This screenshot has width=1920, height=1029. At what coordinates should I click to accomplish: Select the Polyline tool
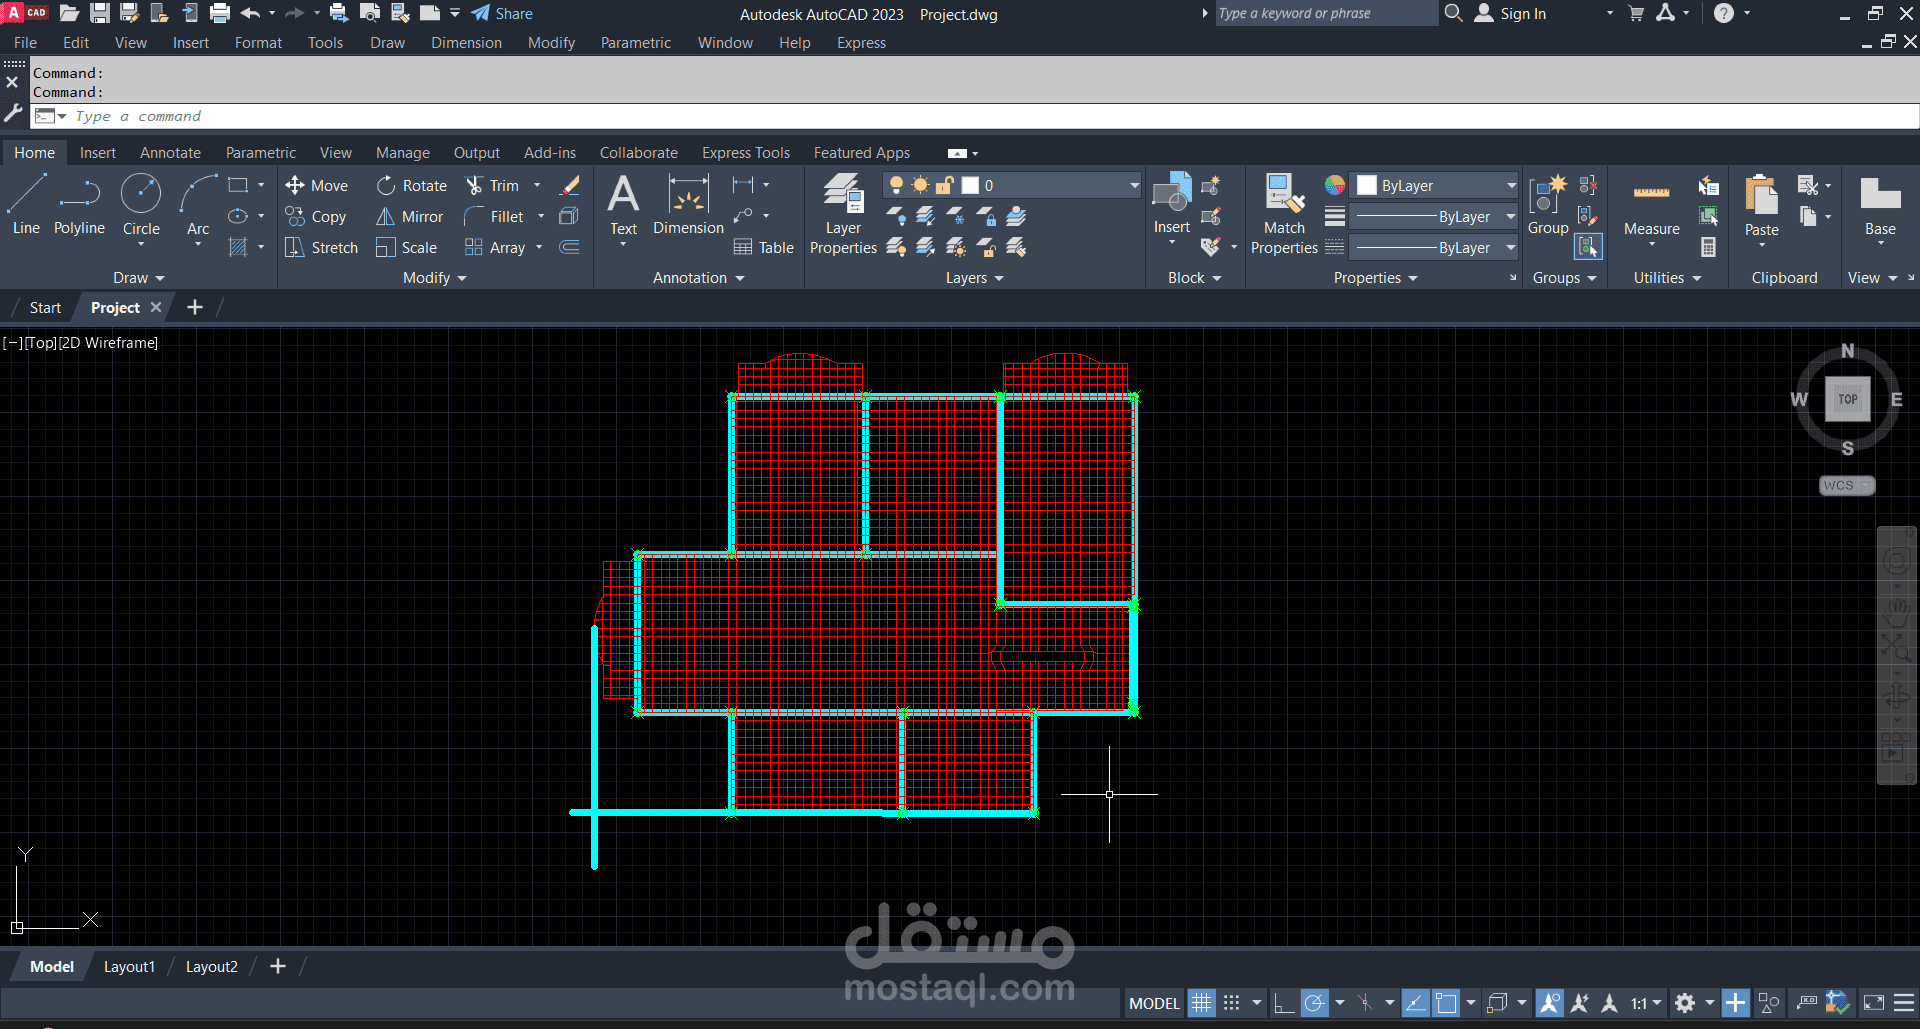[x=79, y=205]
